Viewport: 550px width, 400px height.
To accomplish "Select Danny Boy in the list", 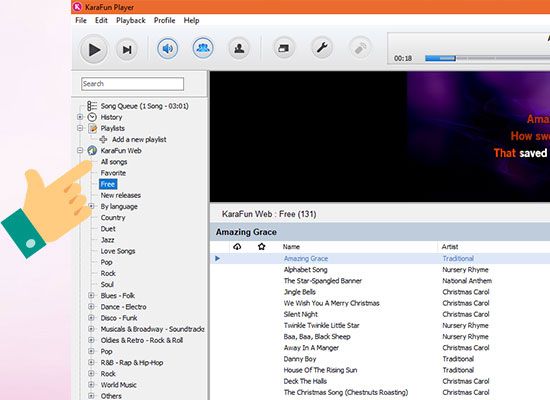I will tap(300, 359).
